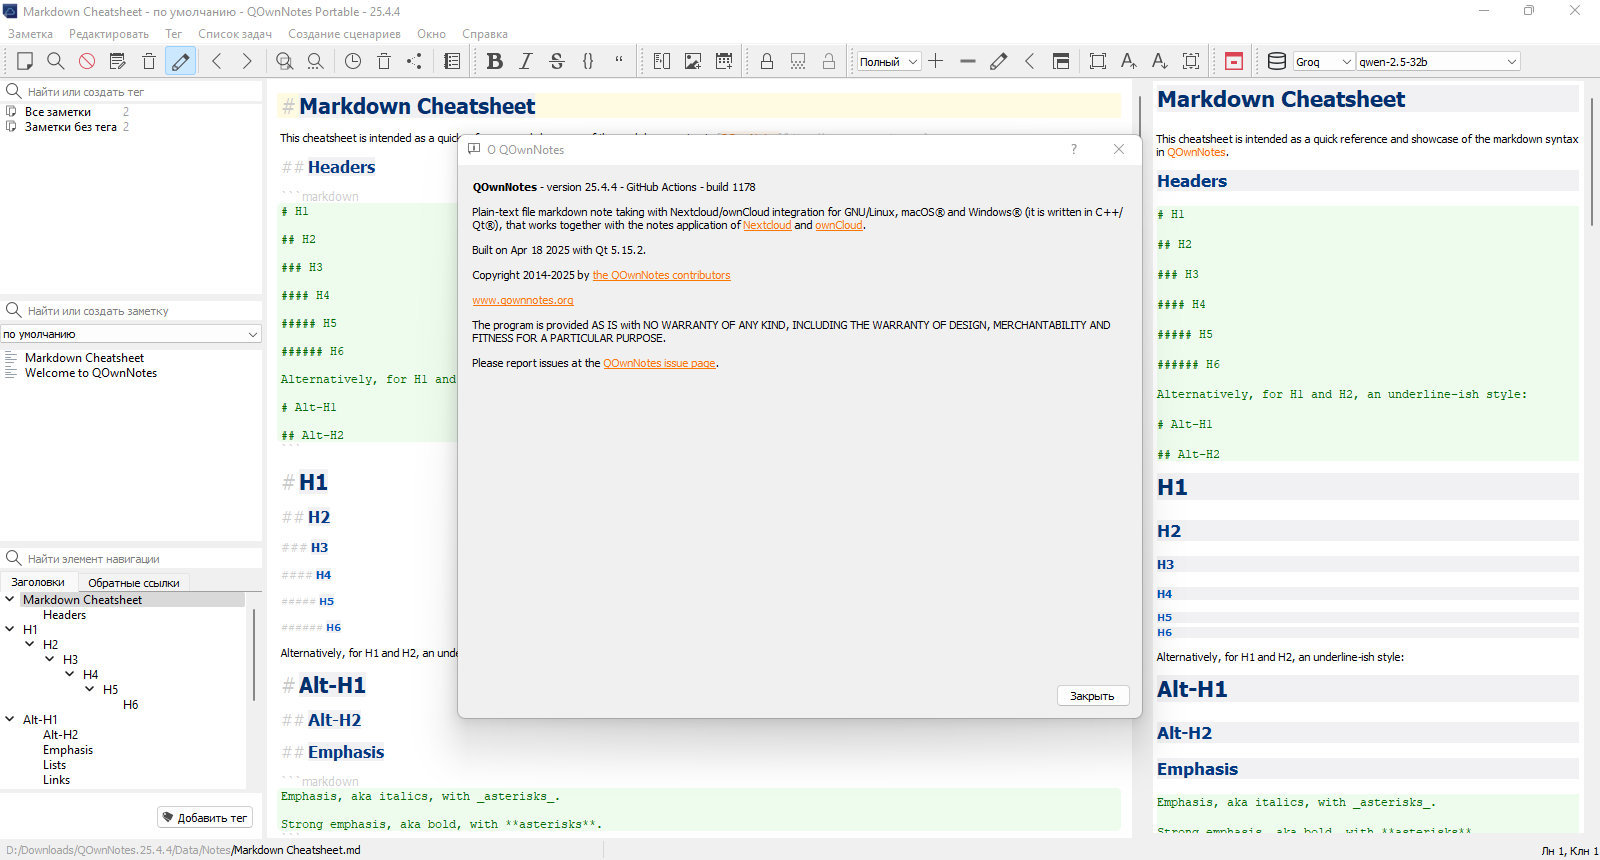Apply italic formatting
This screenshot has width=1600, height=860.
pyautogui.click(x=526, y=61)
